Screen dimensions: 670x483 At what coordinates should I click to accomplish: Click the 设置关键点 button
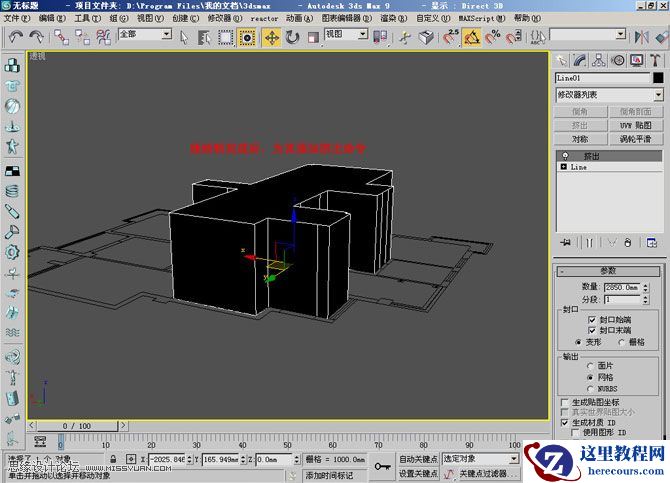point(418,474)
